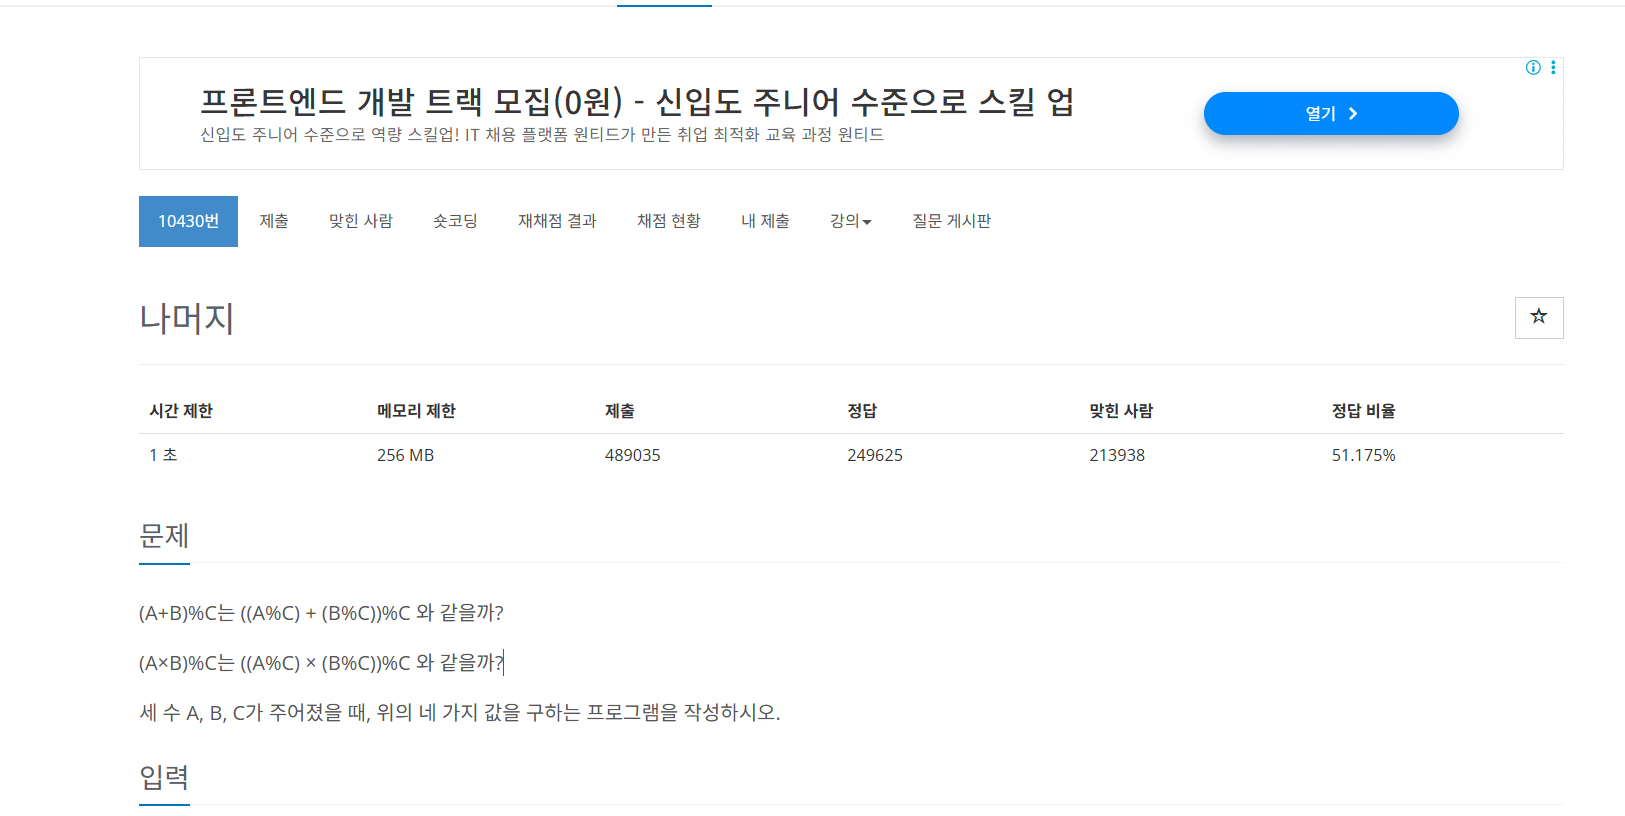
Task: Click the solvers count 213938
Action: (x=1117, y=455)
